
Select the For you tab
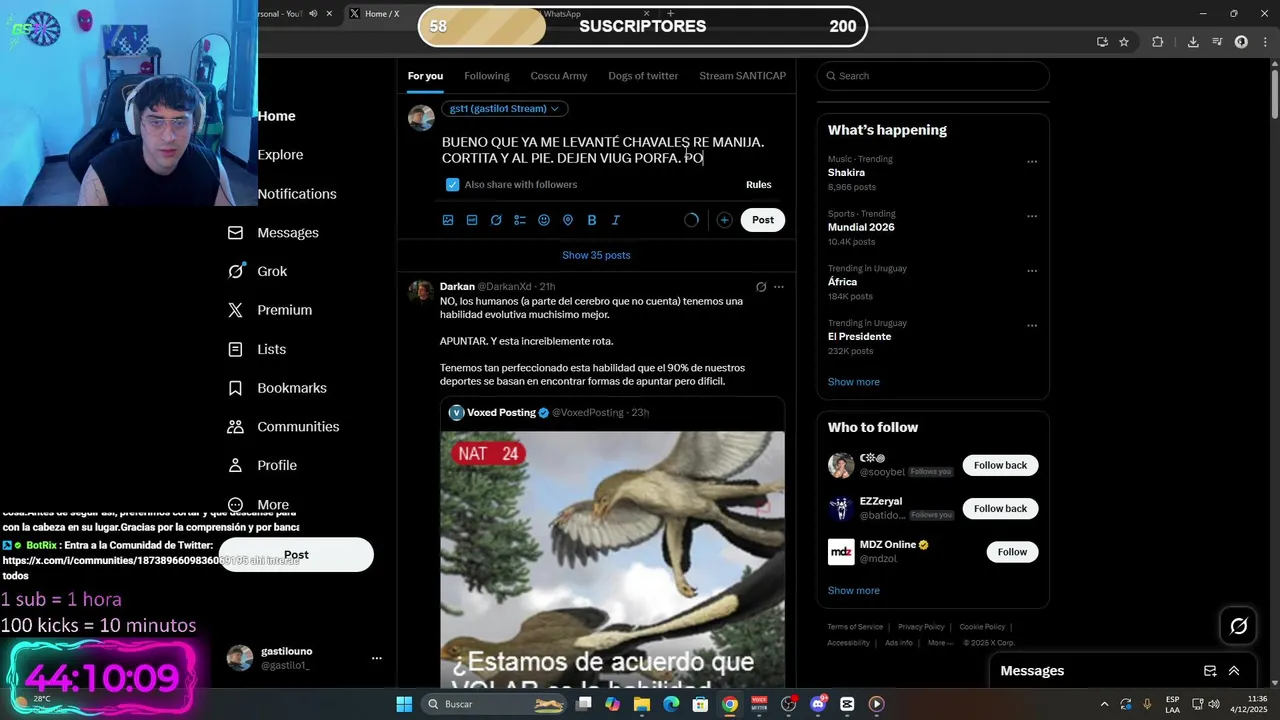coord(425,76)
